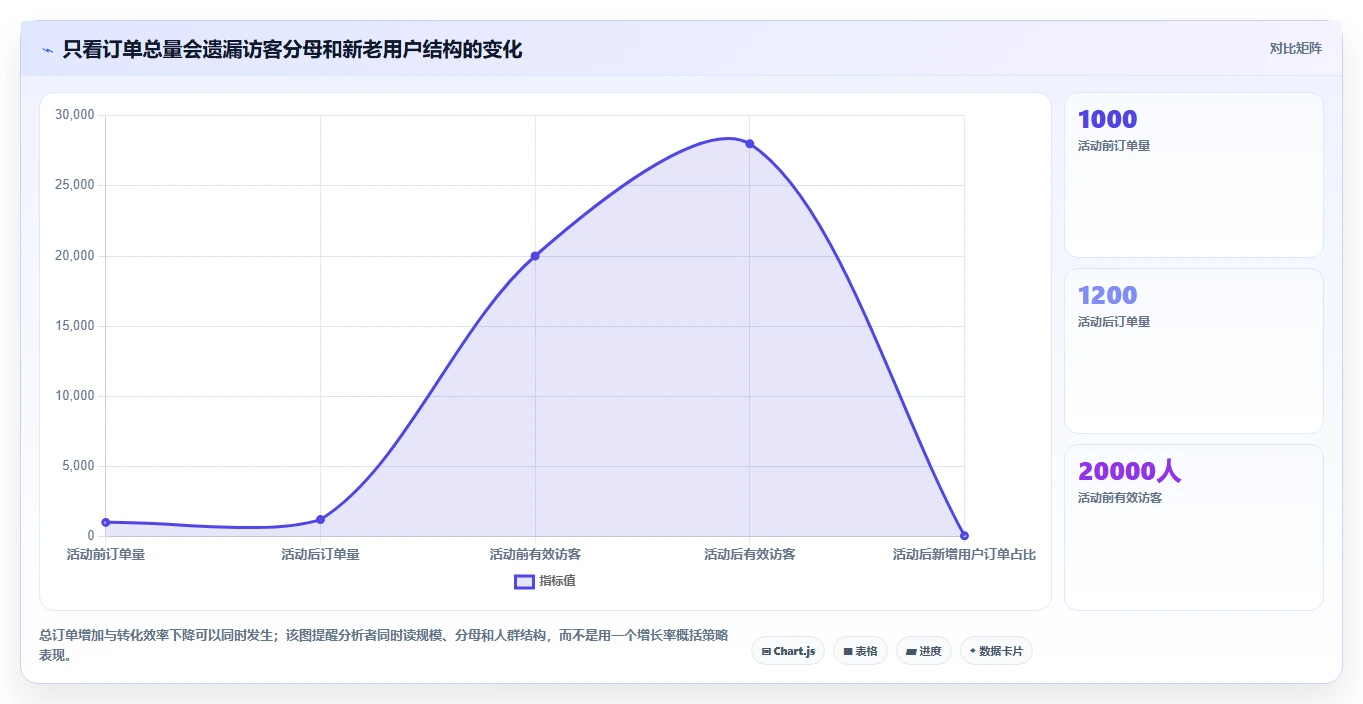This screenshot has width=1363, height=704.
Task: Click the y-axis value 10,000
Action: click(x=75, y=396)
